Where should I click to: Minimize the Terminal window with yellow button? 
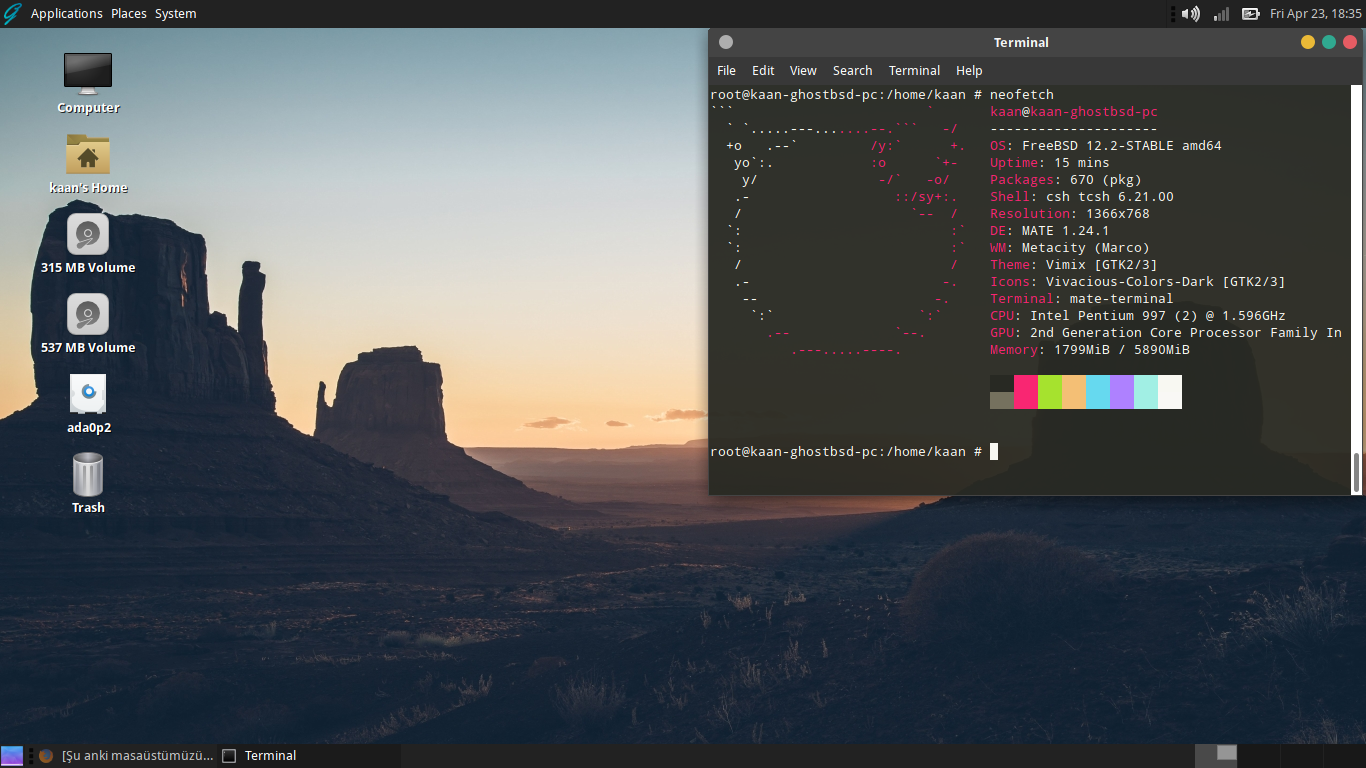[x=1308, y=42]
